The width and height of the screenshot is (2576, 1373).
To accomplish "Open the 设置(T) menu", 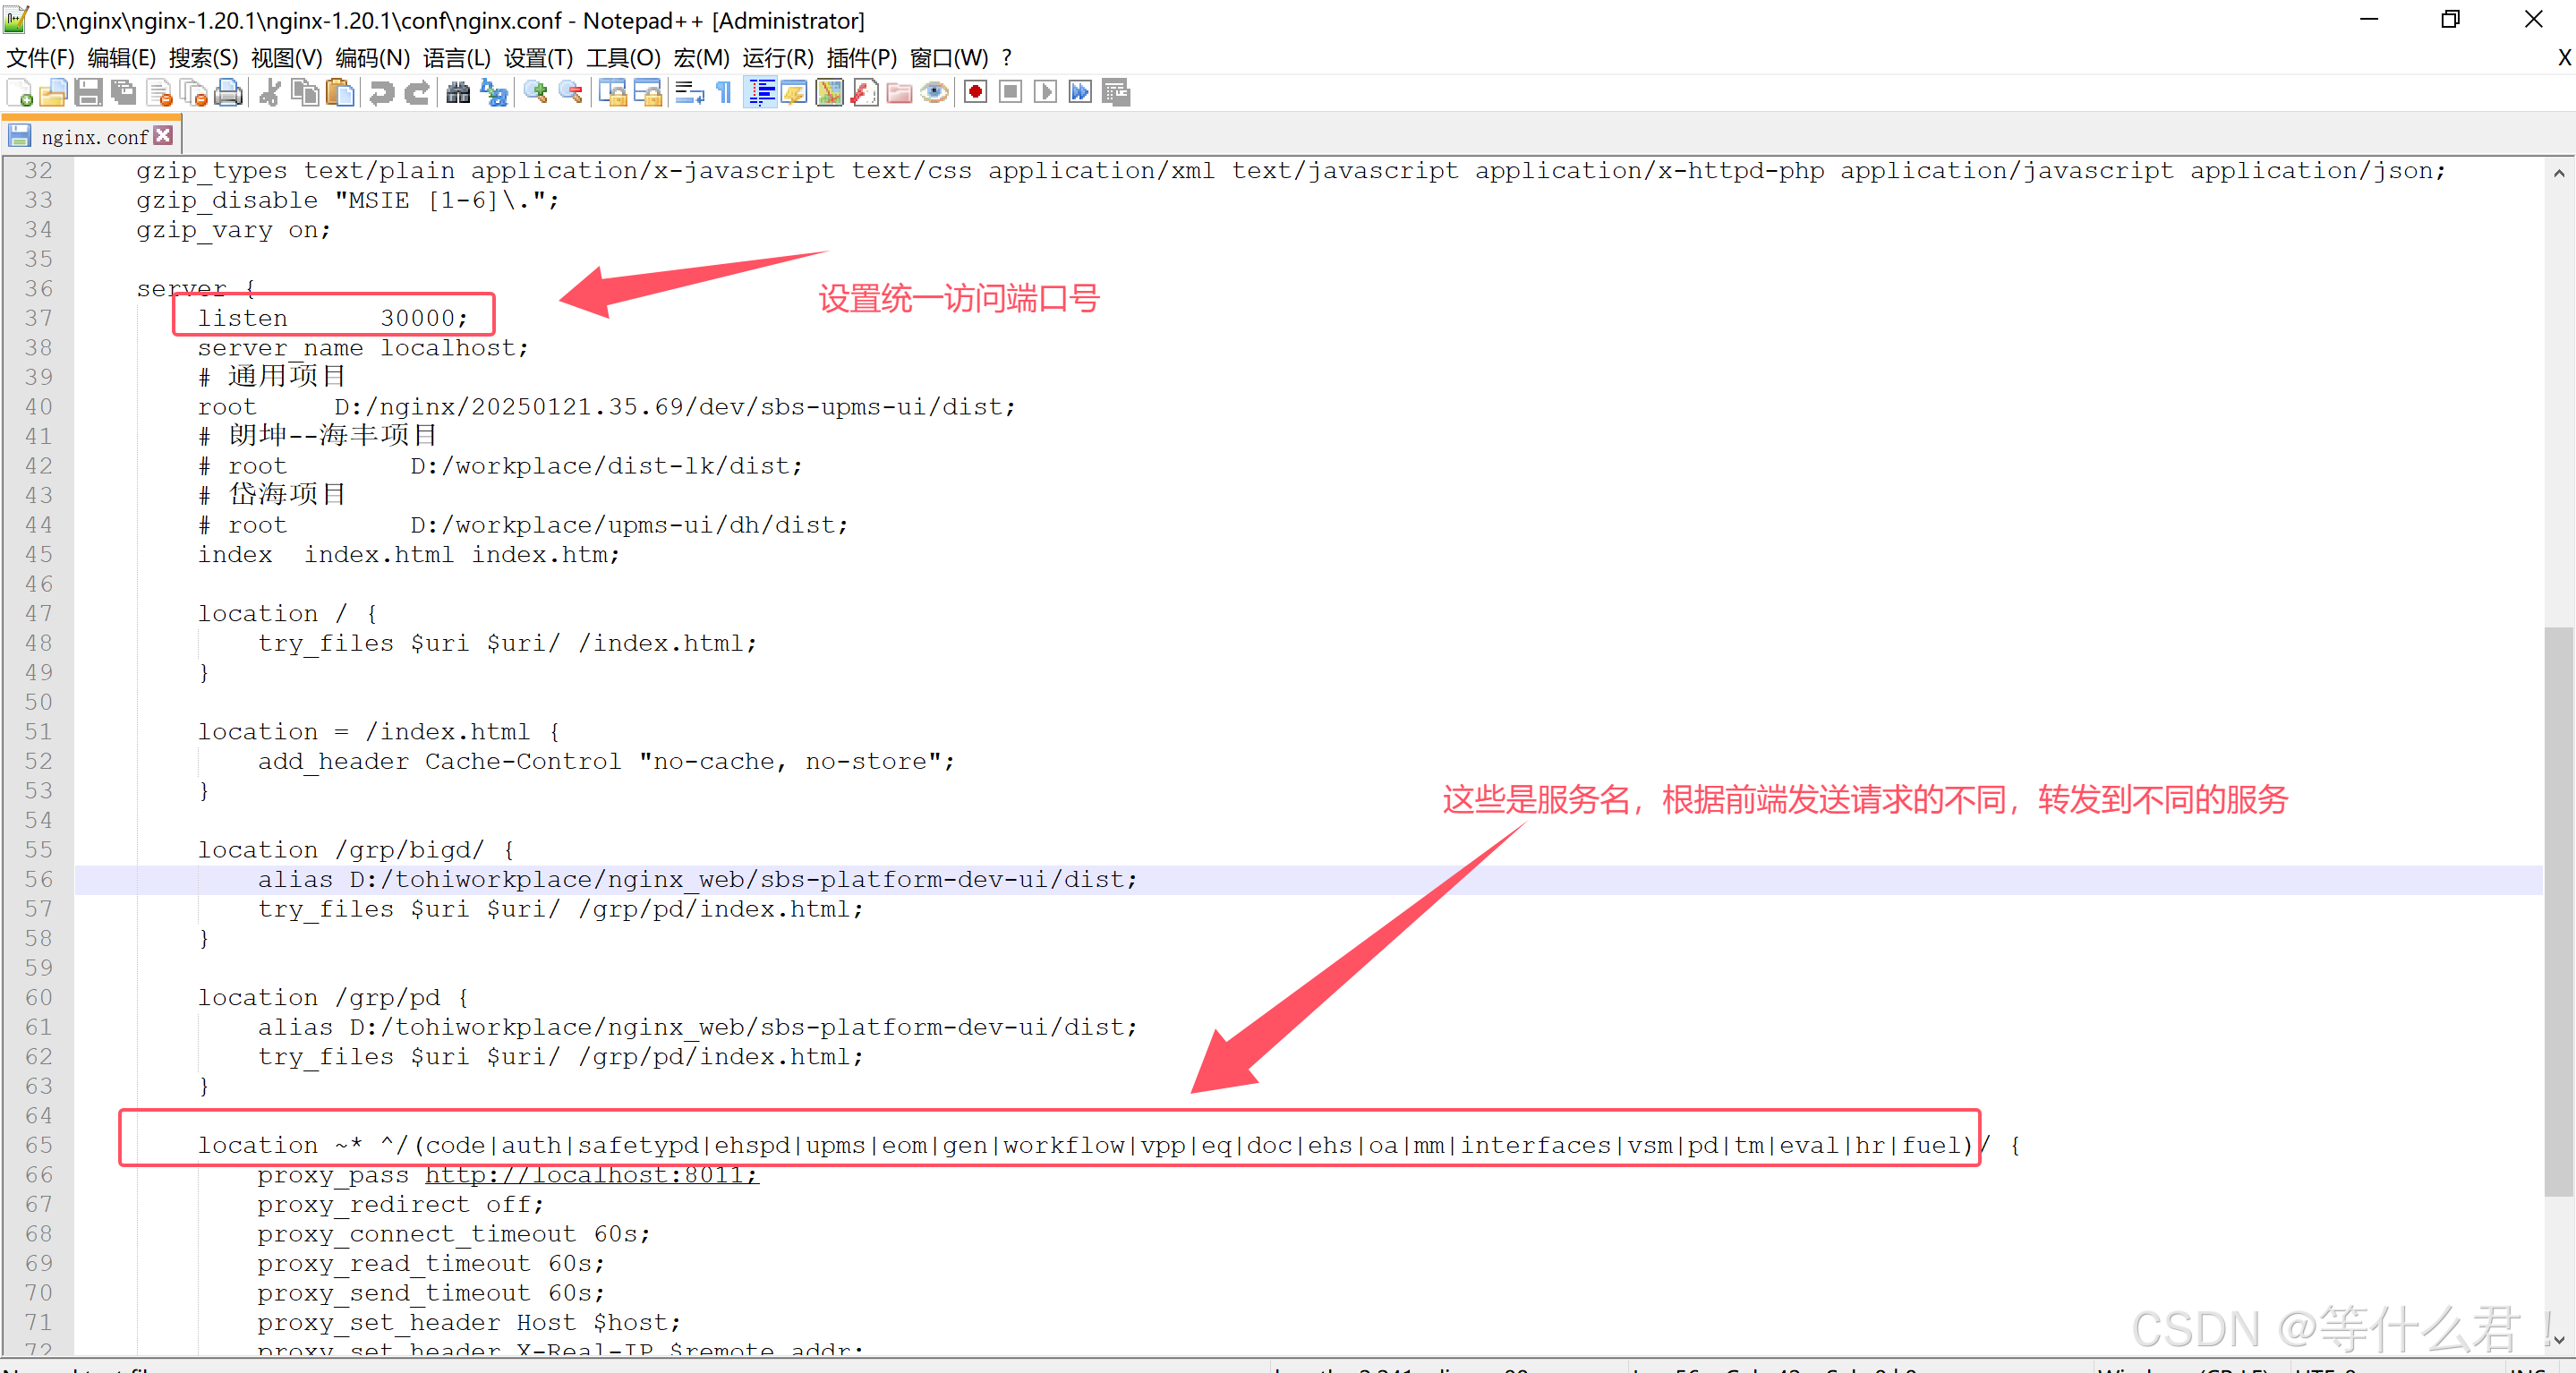I will coord(538,58).
